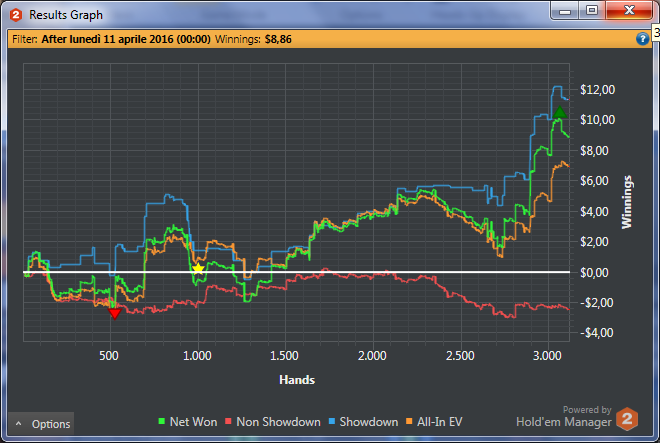This screenshot has height=443, width=660.
Task: Click the $2,00 axis label
Action: (x=594, y=242)
